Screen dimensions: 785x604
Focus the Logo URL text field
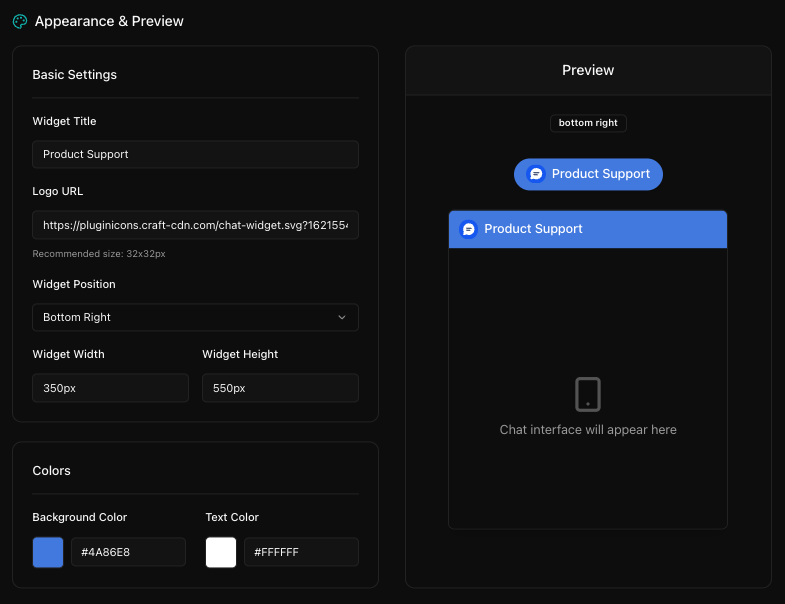pyautogui.click(x=195, y=225)
